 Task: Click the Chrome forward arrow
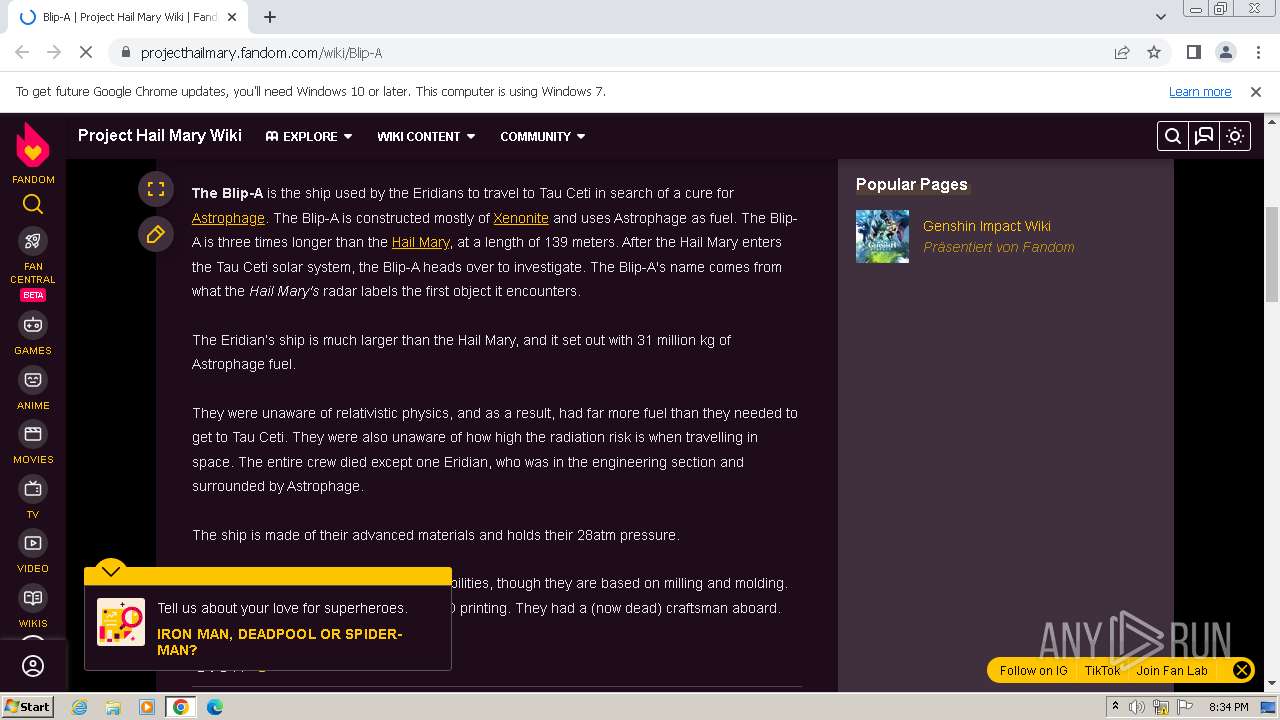pos(54,52)
